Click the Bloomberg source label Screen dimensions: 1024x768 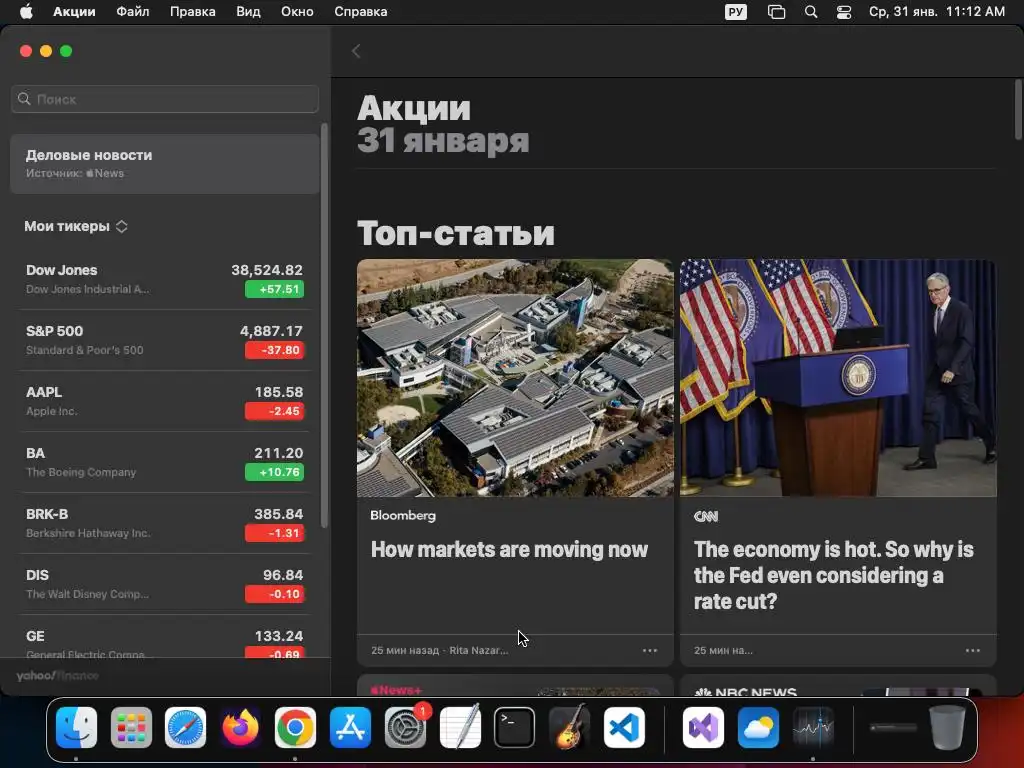(403, 515)
